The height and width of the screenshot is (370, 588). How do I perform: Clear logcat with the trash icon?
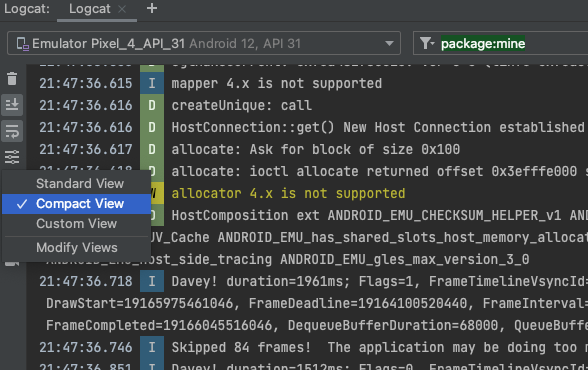[x=12, y=79]
